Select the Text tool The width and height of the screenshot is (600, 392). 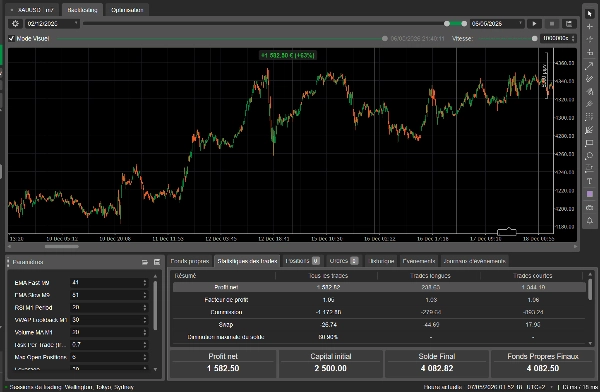(x=589, y=181)
